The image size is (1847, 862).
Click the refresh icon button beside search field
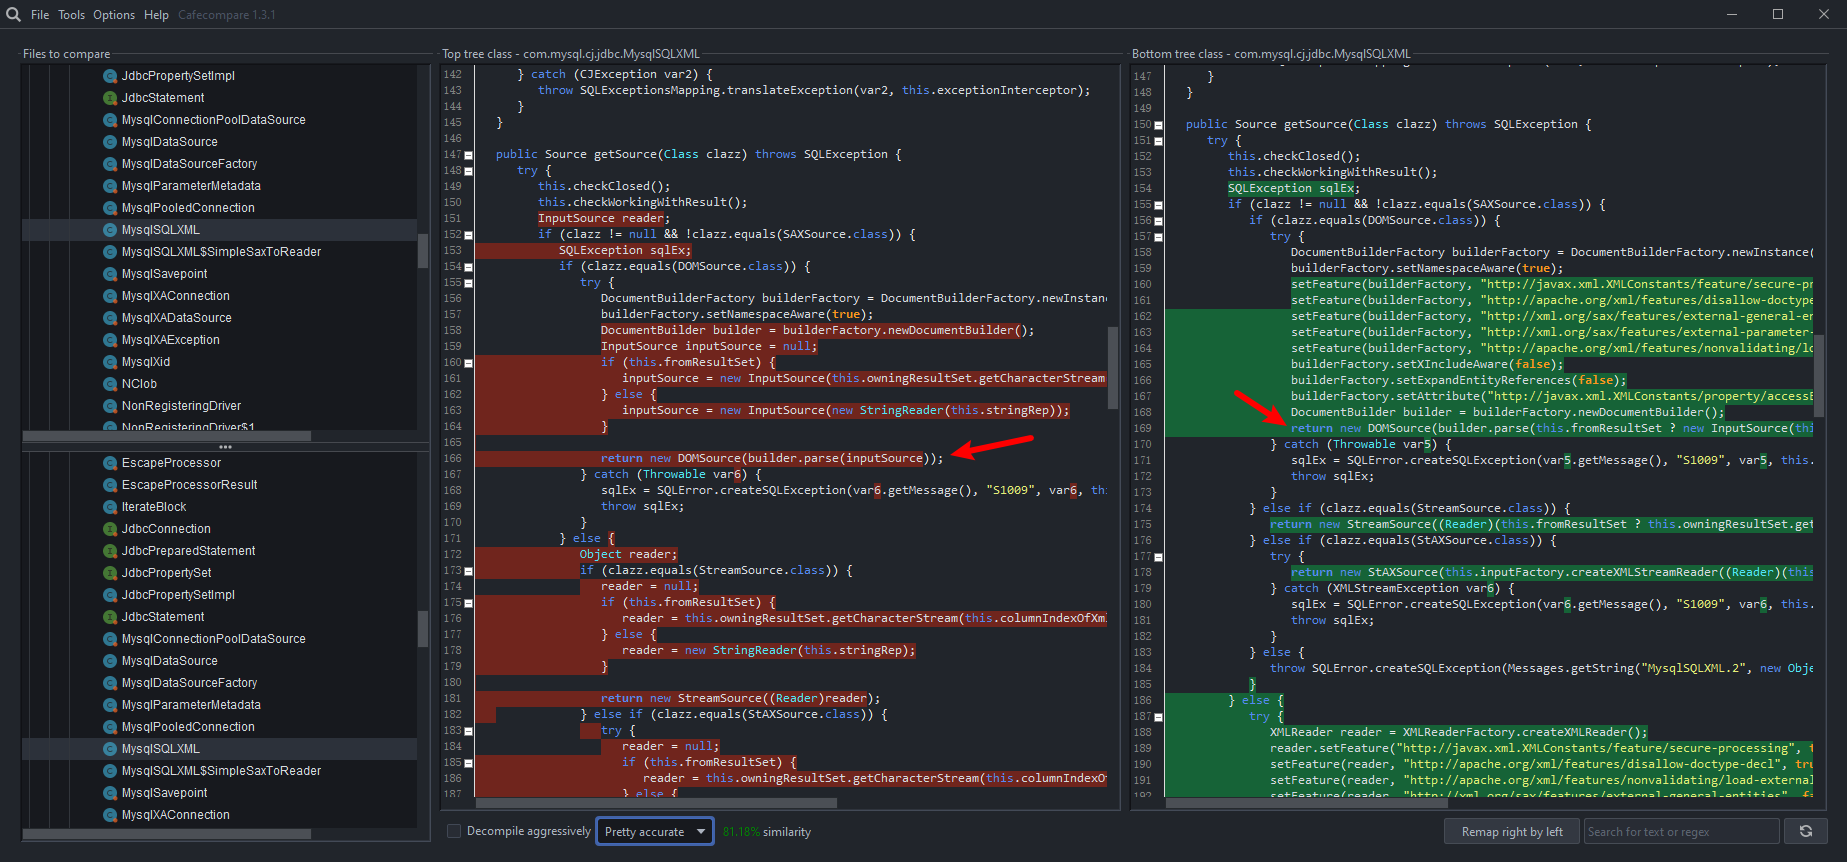tap(1805, 831)
